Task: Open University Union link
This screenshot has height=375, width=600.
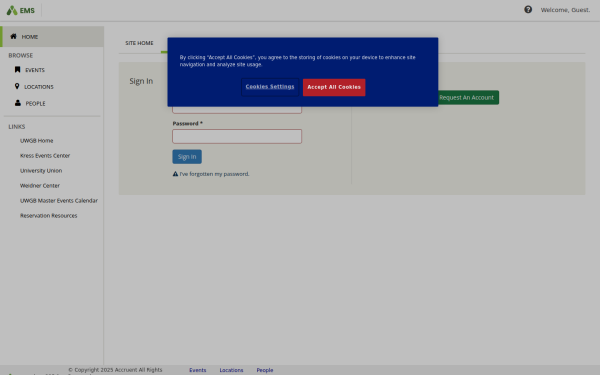Action: tap(41, 170)
